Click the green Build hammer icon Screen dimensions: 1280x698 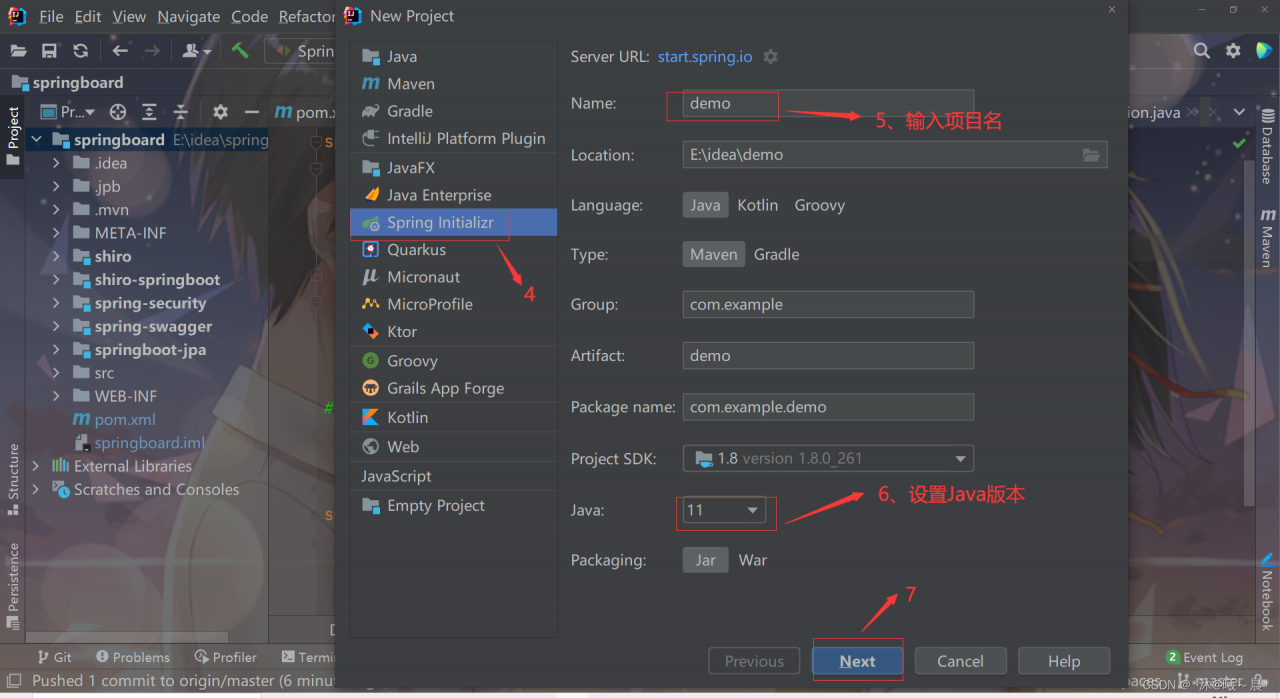point(240,50)
